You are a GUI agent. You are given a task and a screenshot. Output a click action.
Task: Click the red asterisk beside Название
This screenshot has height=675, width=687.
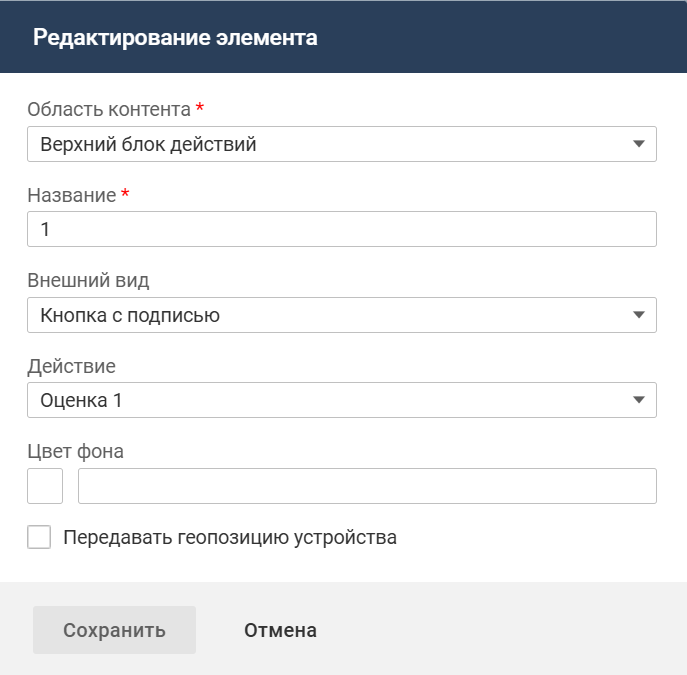(125, 194)
